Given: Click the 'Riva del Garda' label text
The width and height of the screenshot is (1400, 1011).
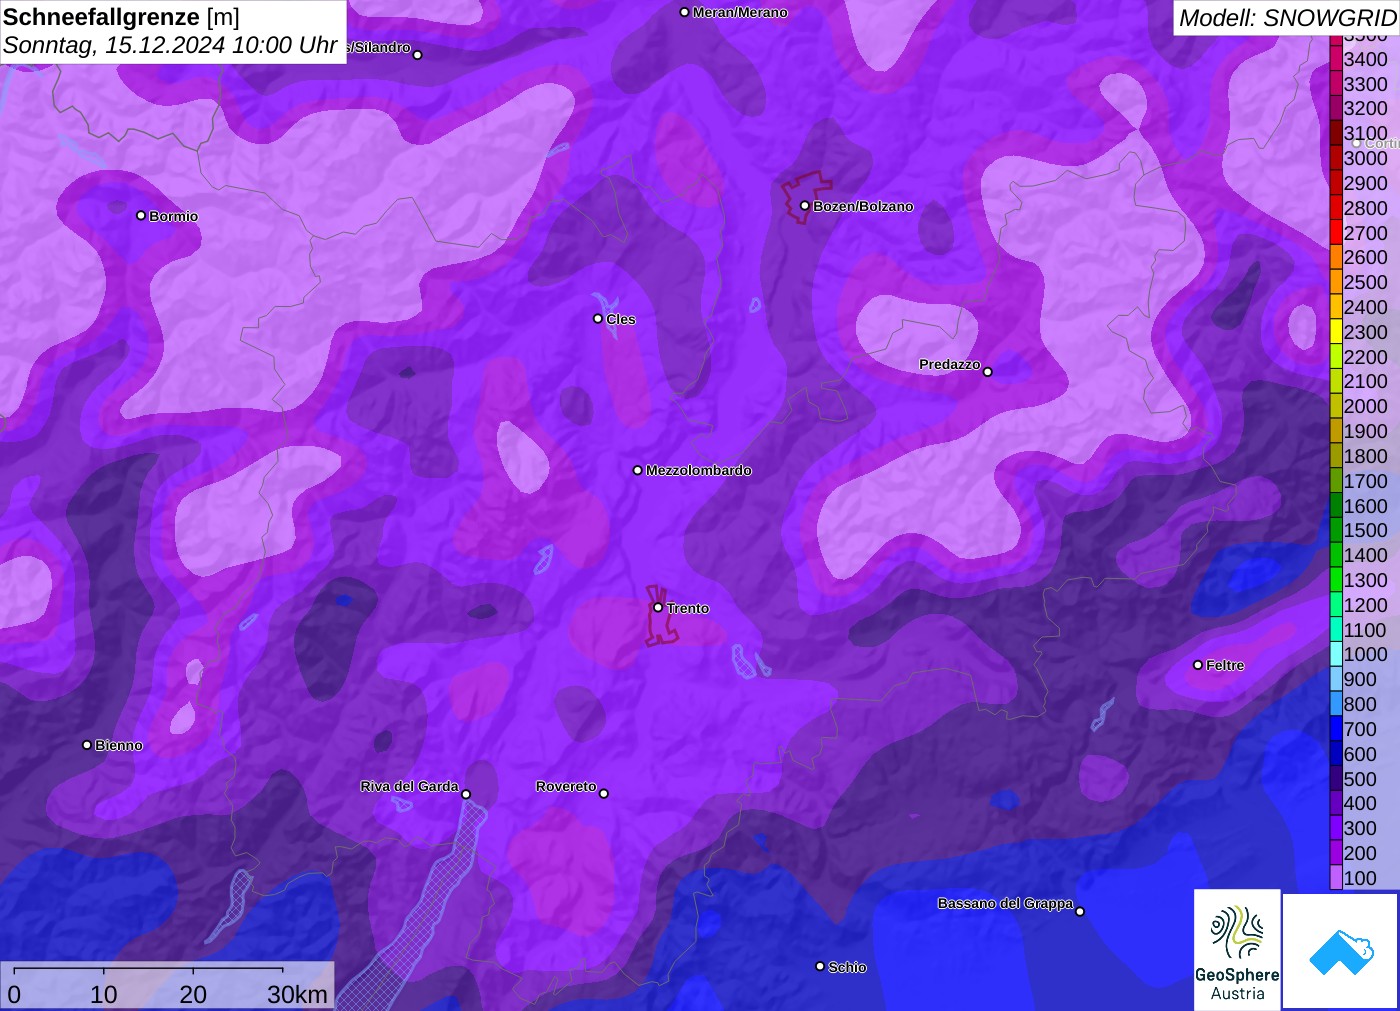Looking at the screenshot, I should tap(409, 786).
